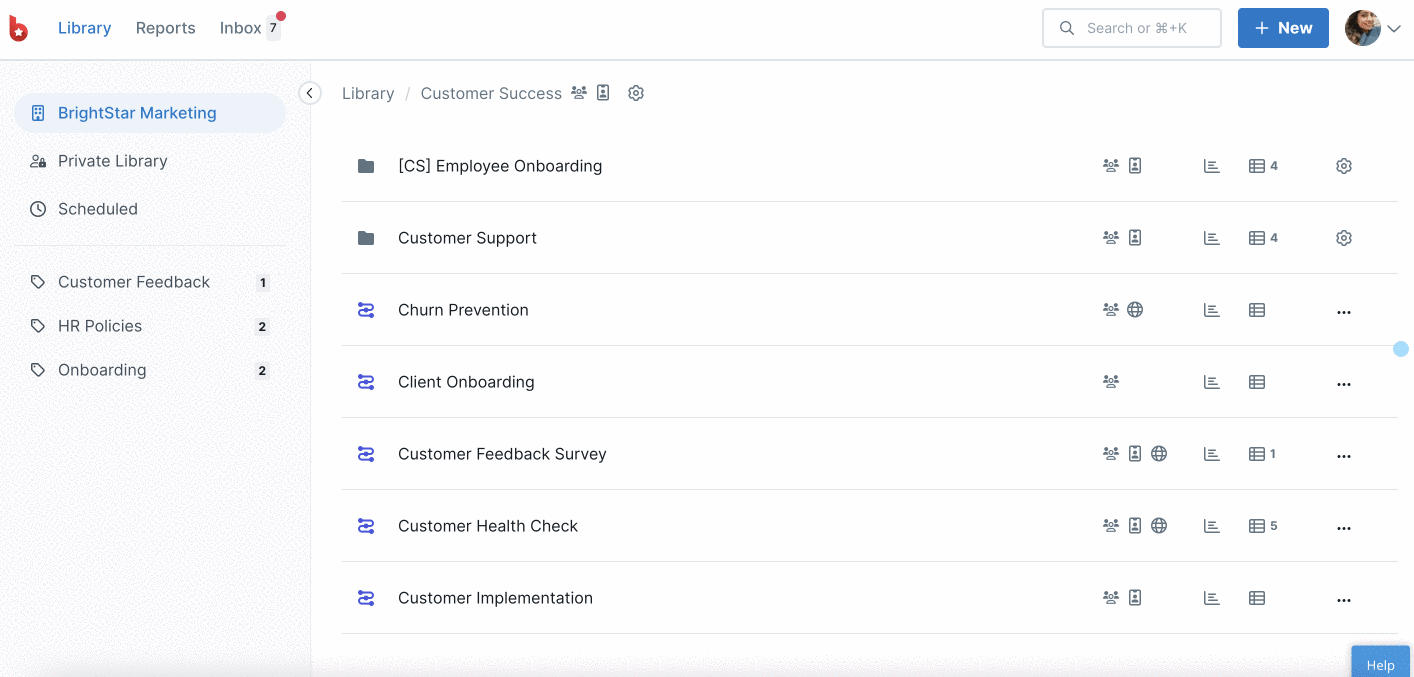Click members icon in [CS] Employee Onboarding row
The image size is (1414, 677).
1111,166
